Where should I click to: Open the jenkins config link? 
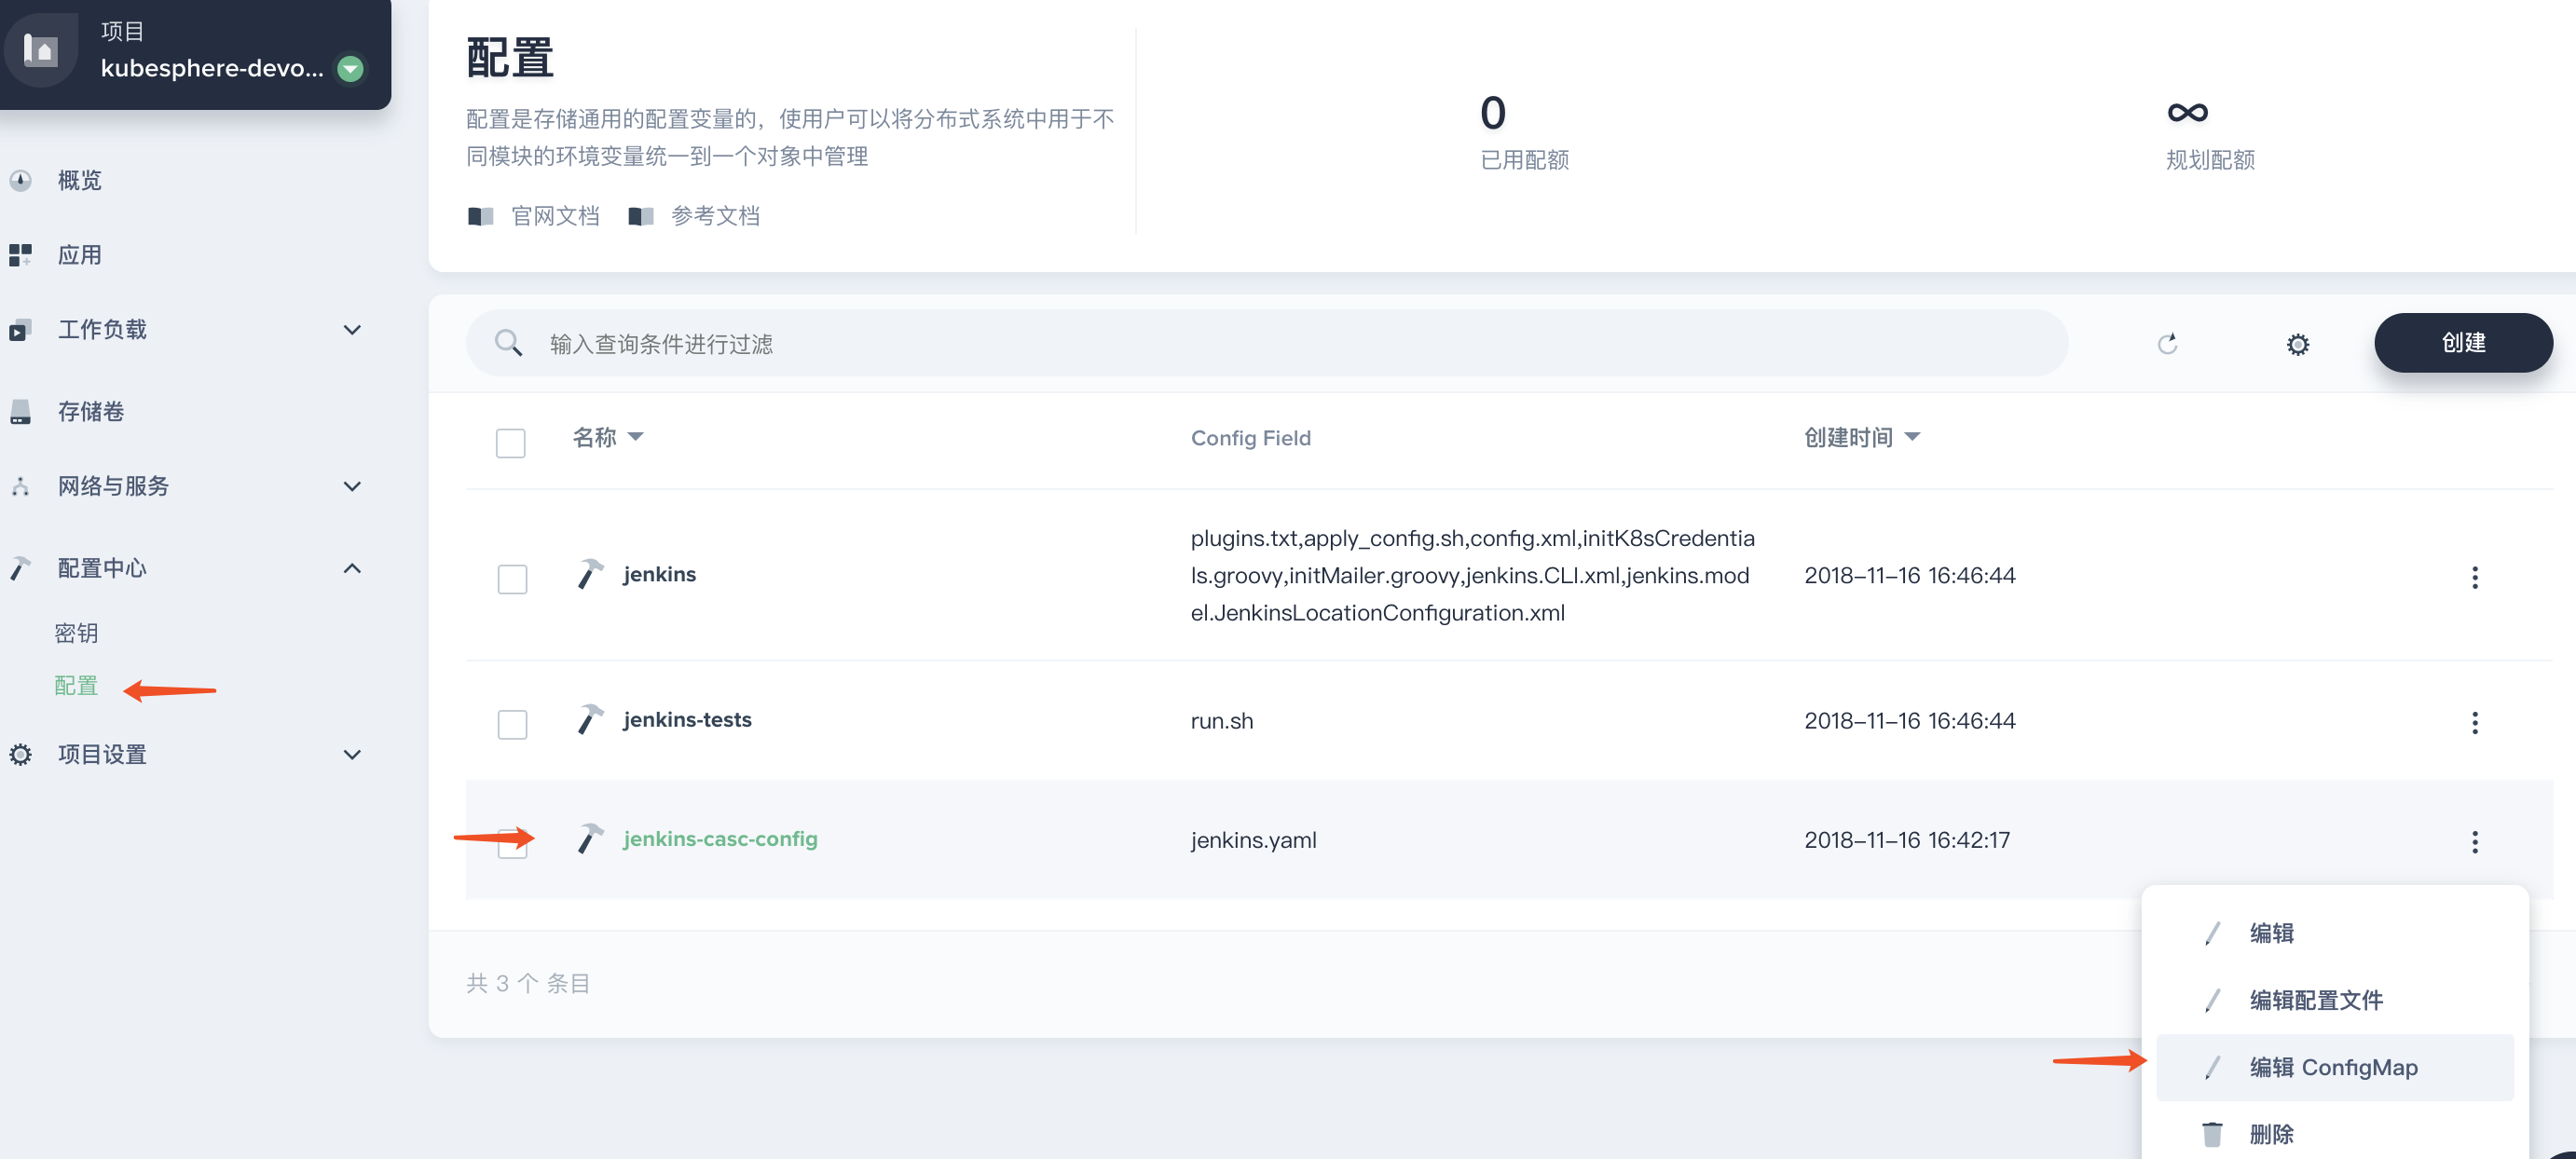pyautogui.click(x=659, y=574)
